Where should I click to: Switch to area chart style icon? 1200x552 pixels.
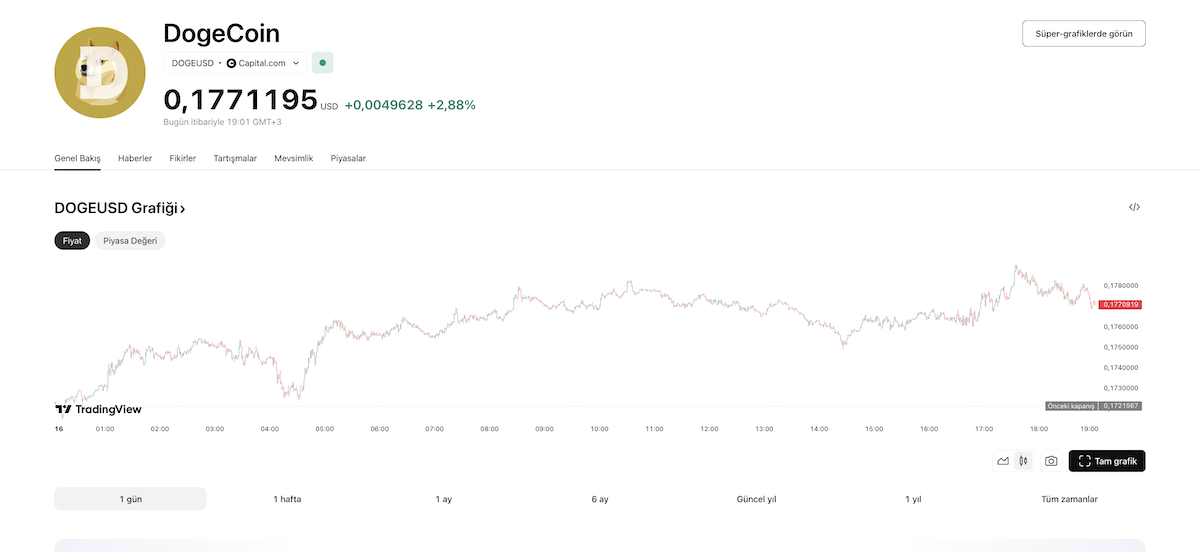[1003, 461]
